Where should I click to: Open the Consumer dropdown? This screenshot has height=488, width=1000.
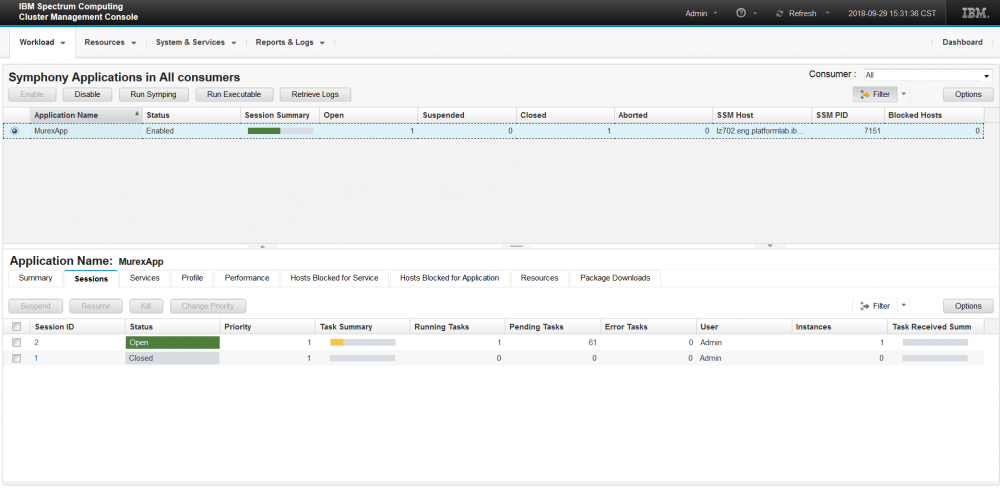tap(927, 75)
